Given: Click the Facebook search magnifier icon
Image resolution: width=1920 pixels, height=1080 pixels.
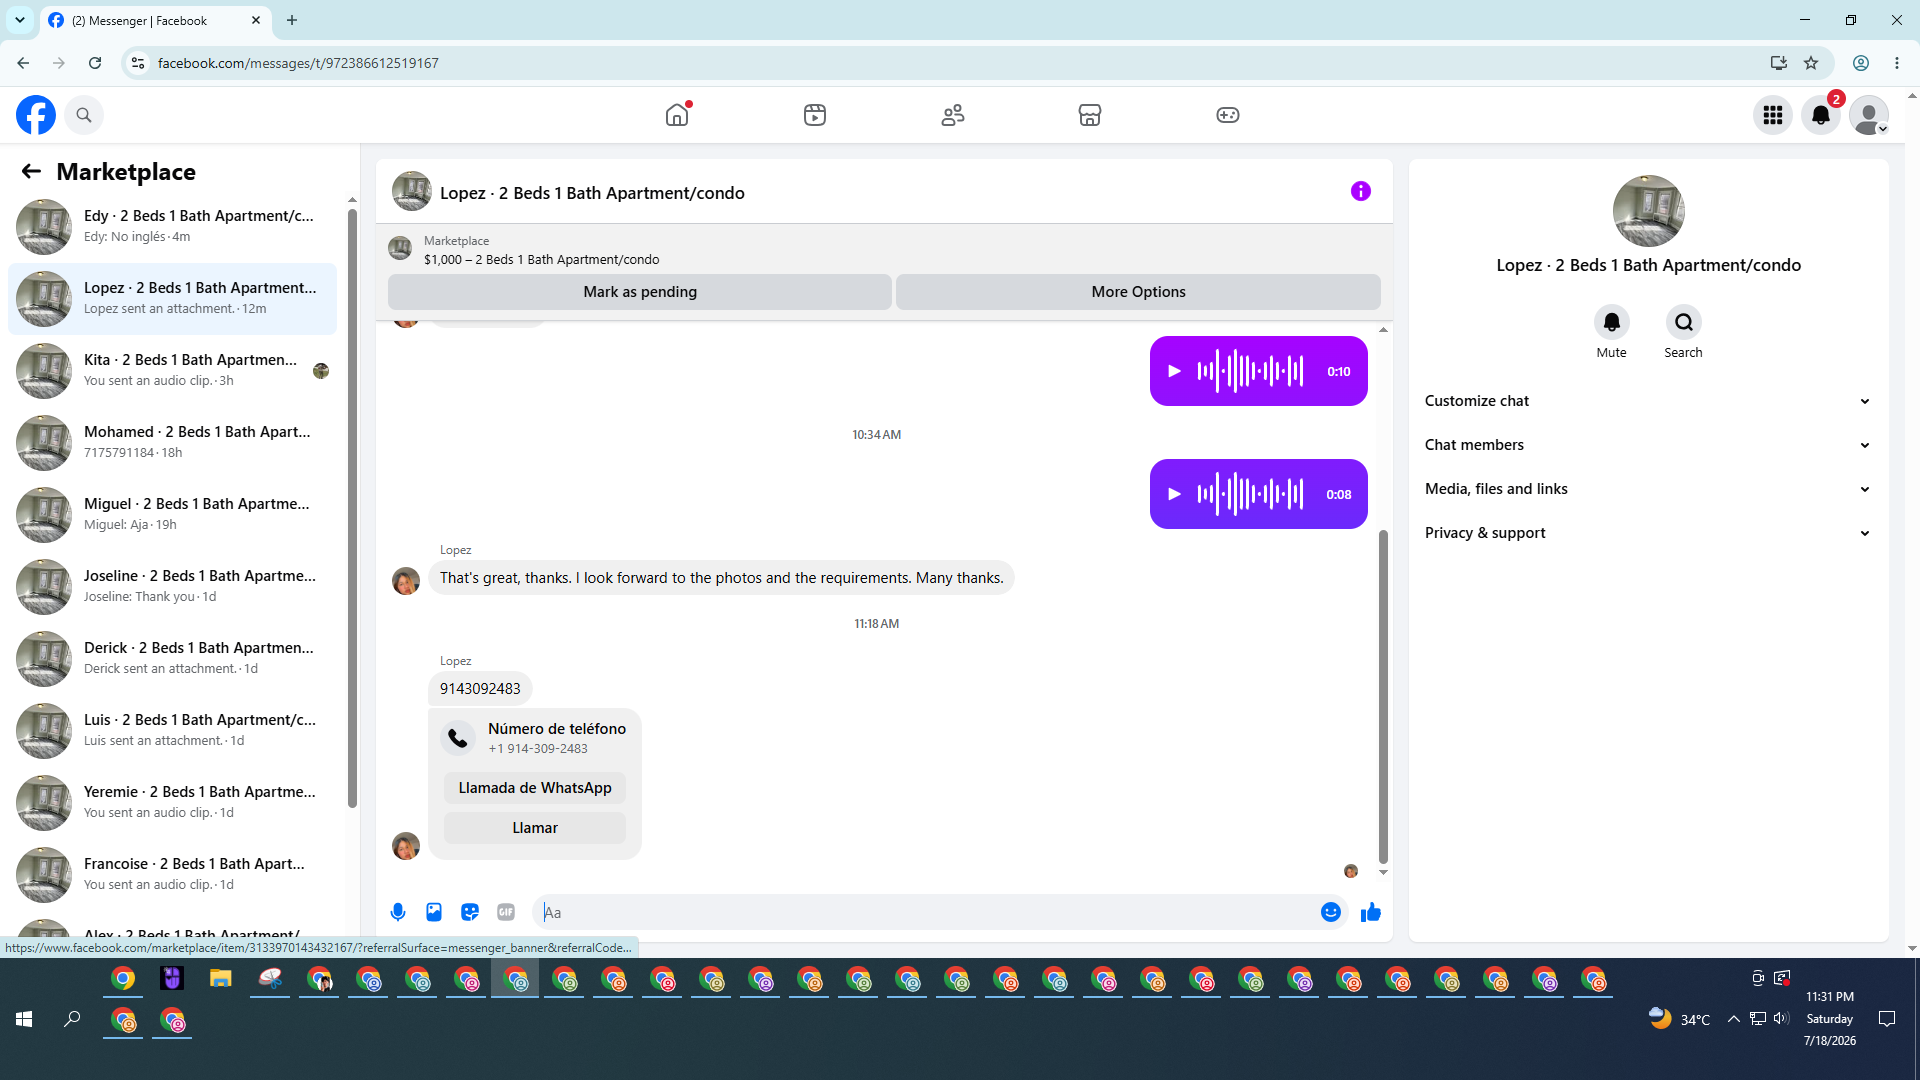Looking at the screenshot, I should [x=84, y=115].
